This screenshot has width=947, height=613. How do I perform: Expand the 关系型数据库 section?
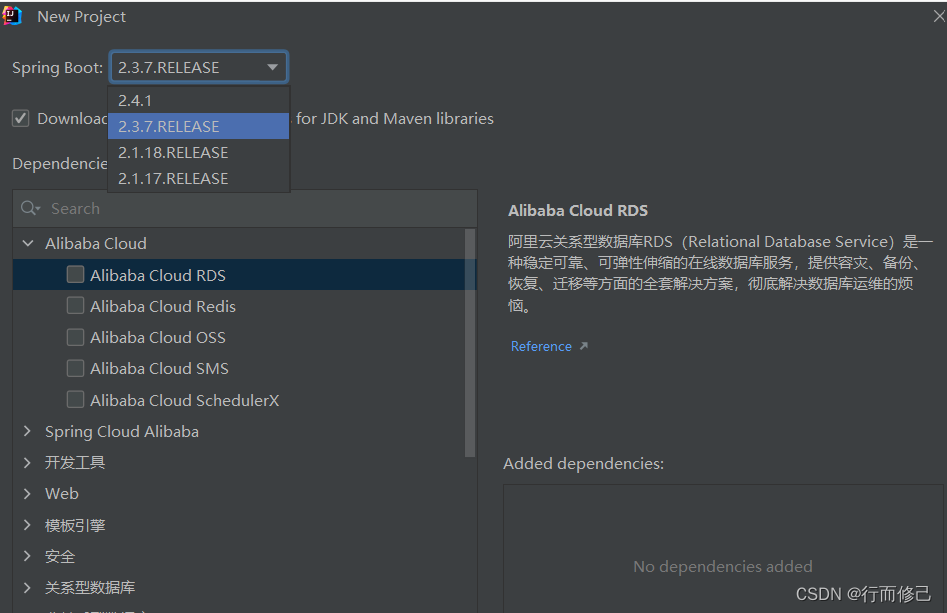point(27,587)
